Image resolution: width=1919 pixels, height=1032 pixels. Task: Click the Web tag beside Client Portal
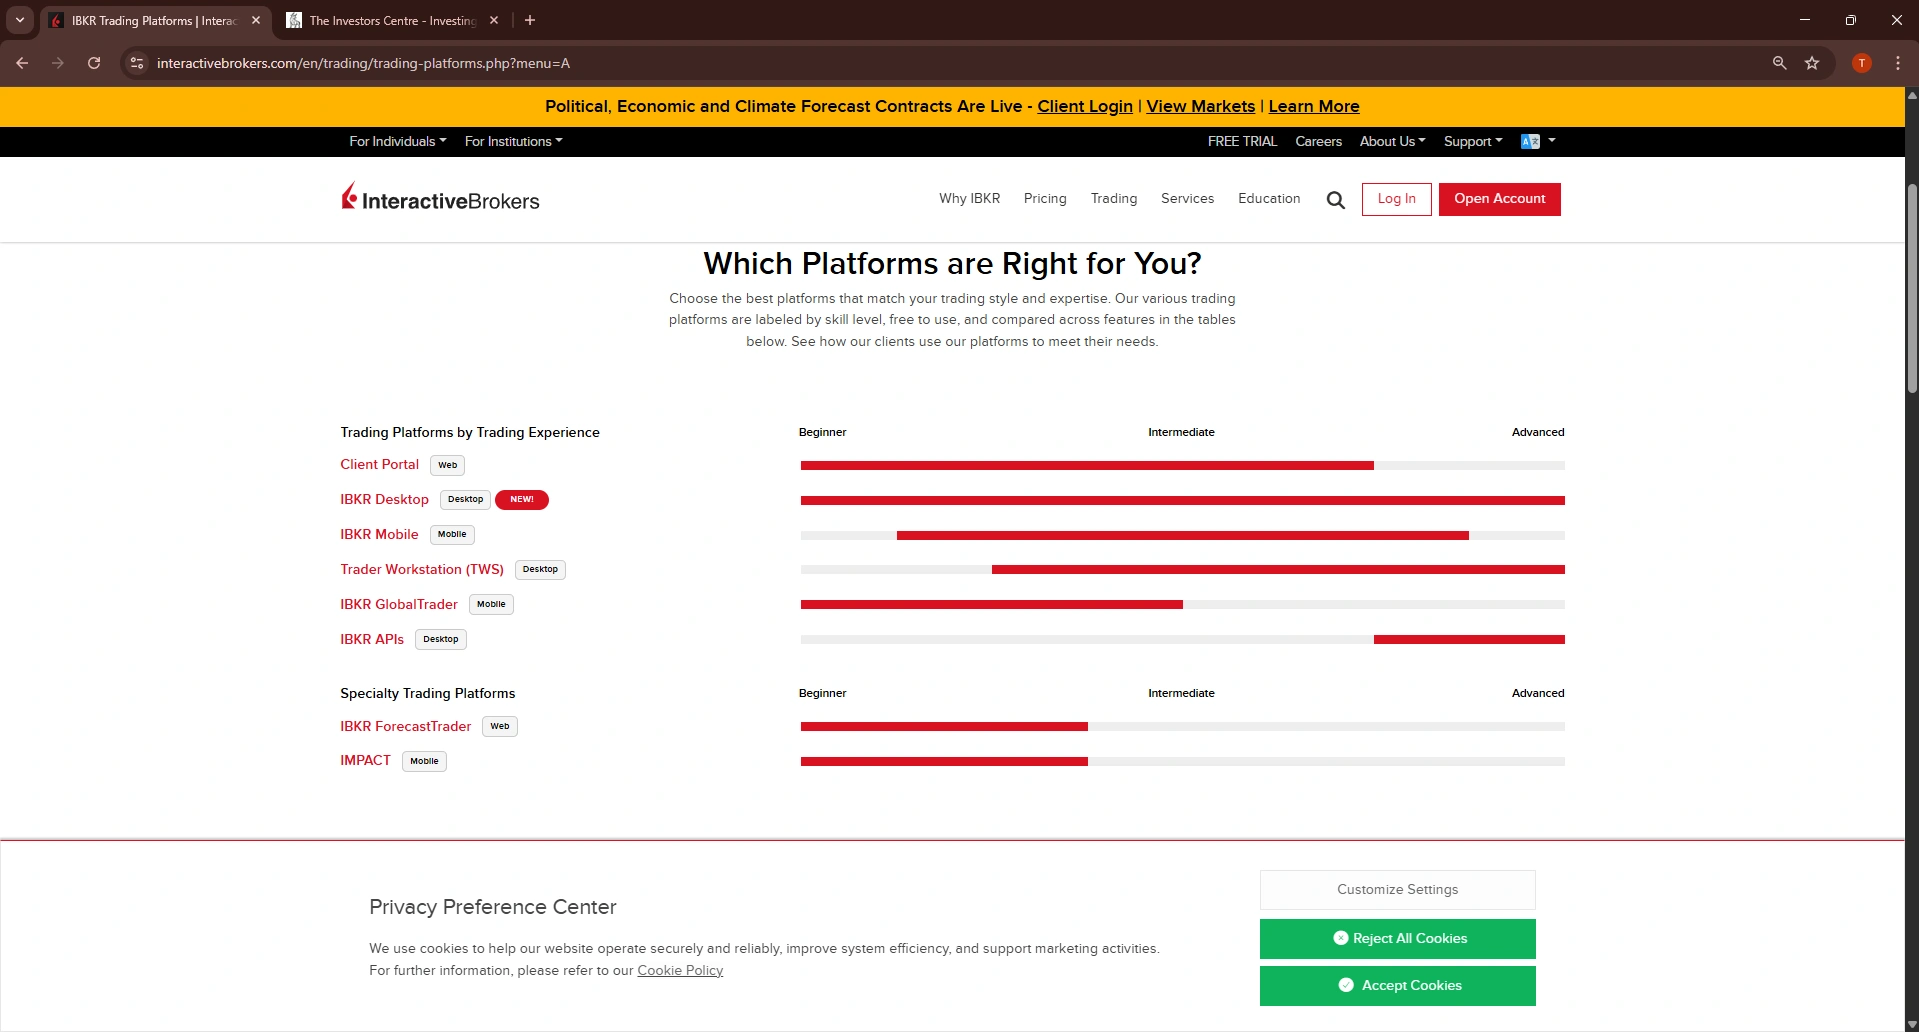click(447, 465)
